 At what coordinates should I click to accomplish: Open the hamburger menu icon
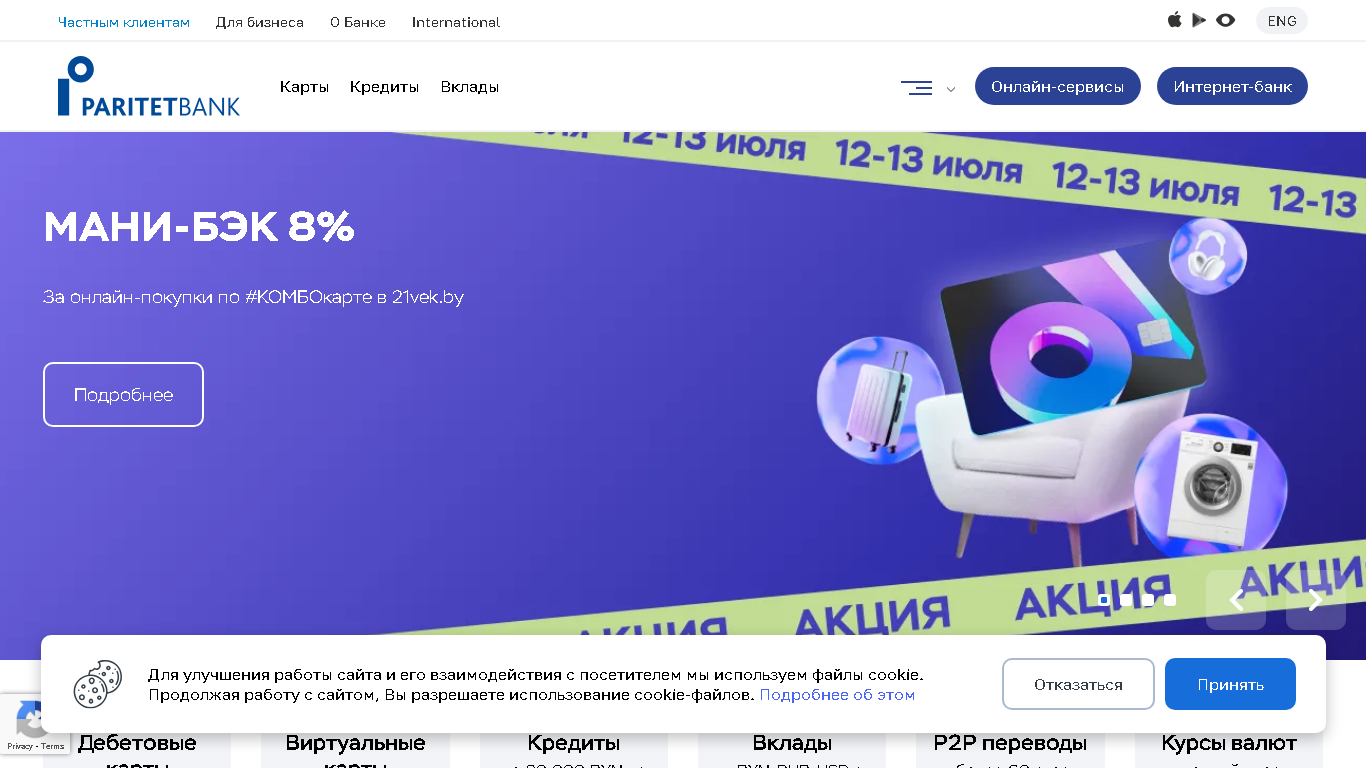[917, 88]
